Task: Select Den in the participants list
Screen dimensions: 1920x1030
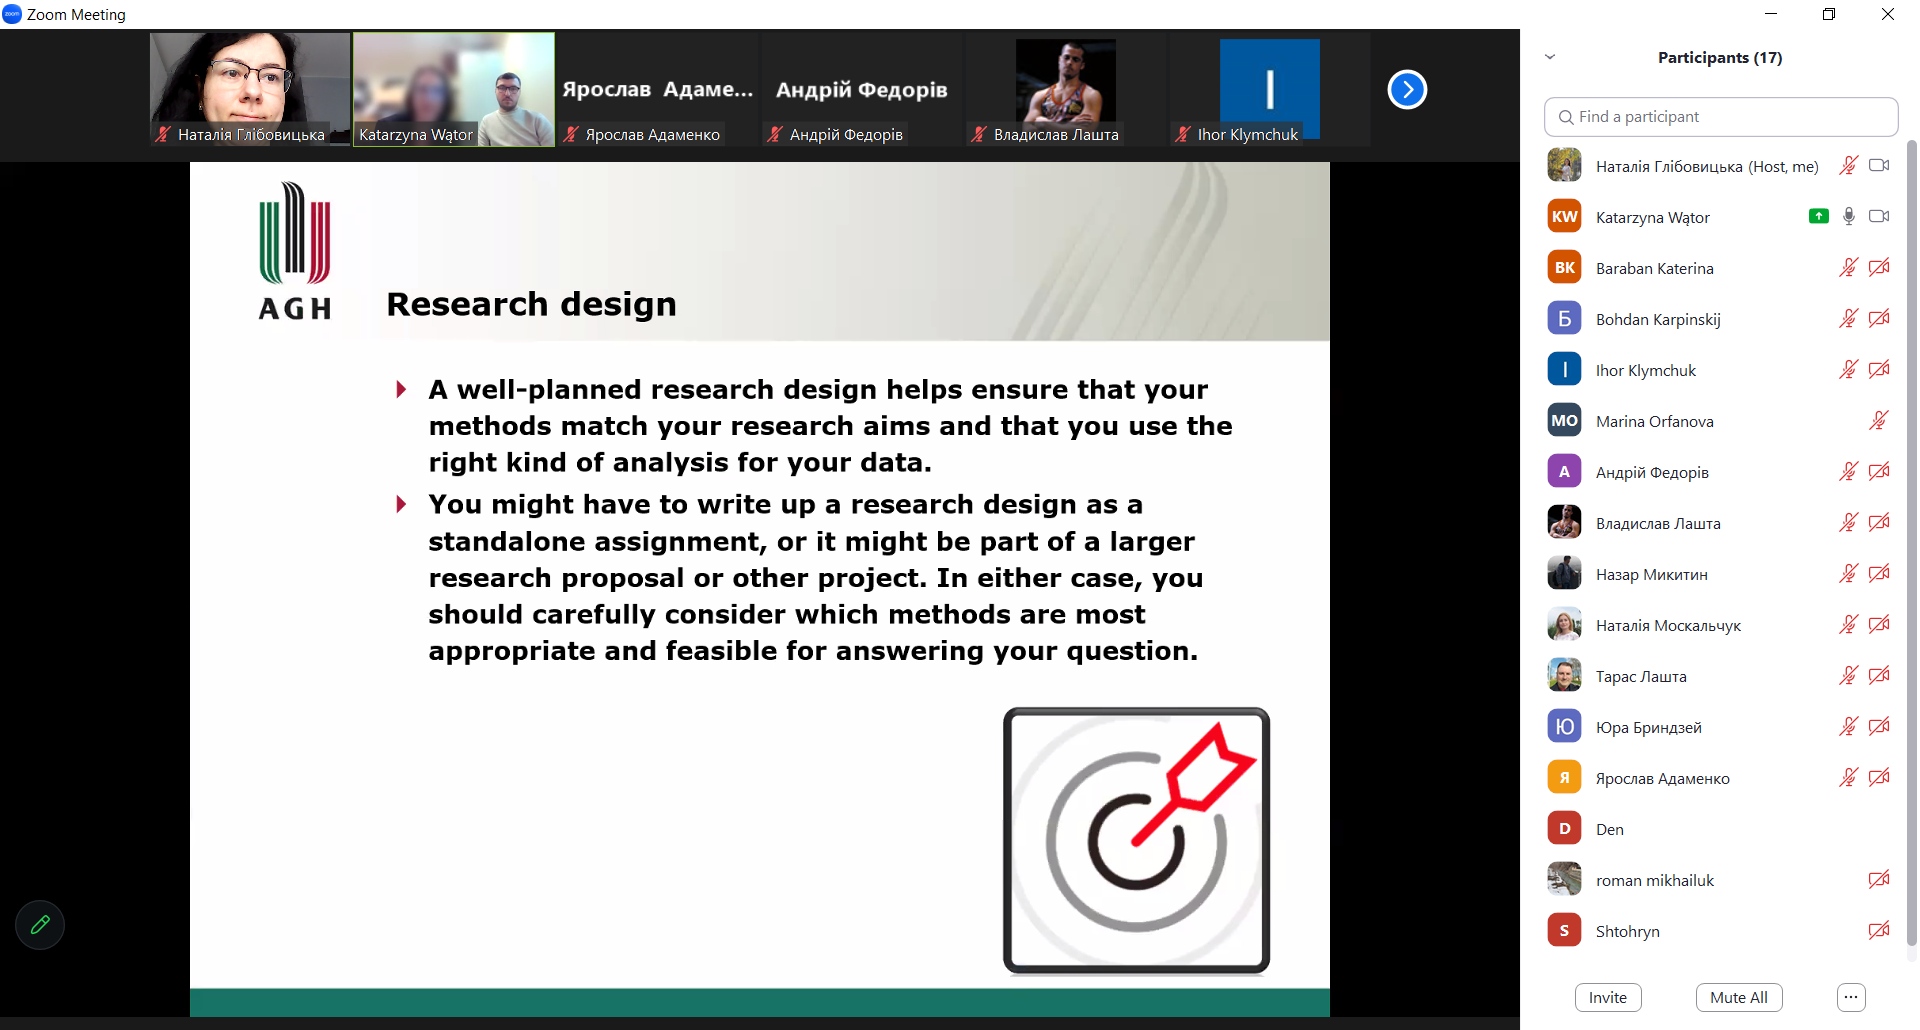Action: 1609,829
